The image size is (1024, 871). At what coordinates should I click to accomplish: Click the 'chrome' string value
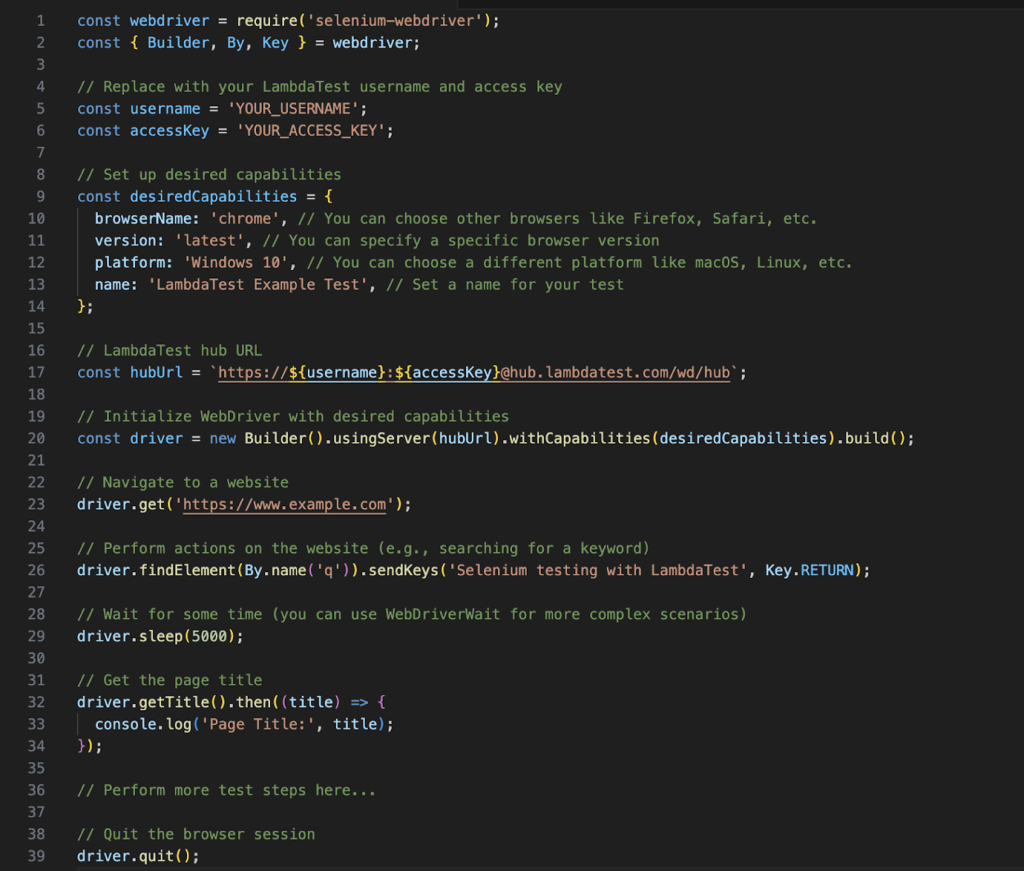pyautogui.click(x=244, y=219)
